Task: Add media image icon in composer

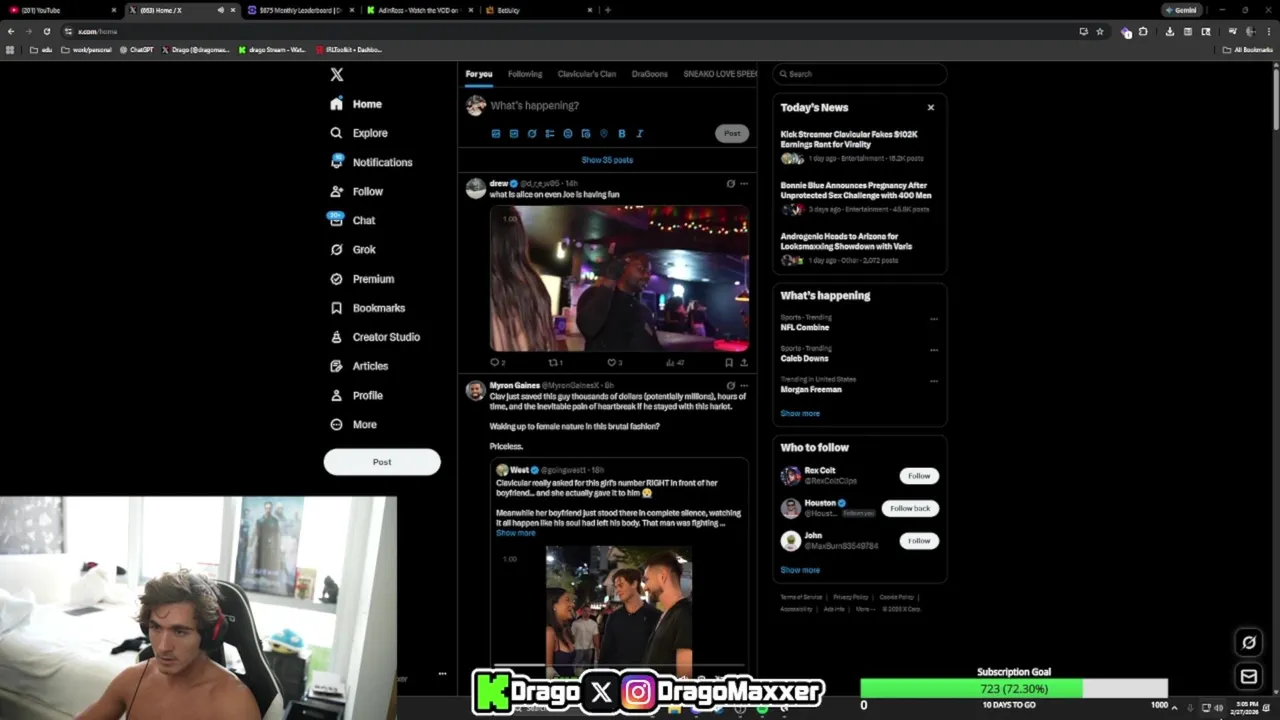Action: pos(496,133)
